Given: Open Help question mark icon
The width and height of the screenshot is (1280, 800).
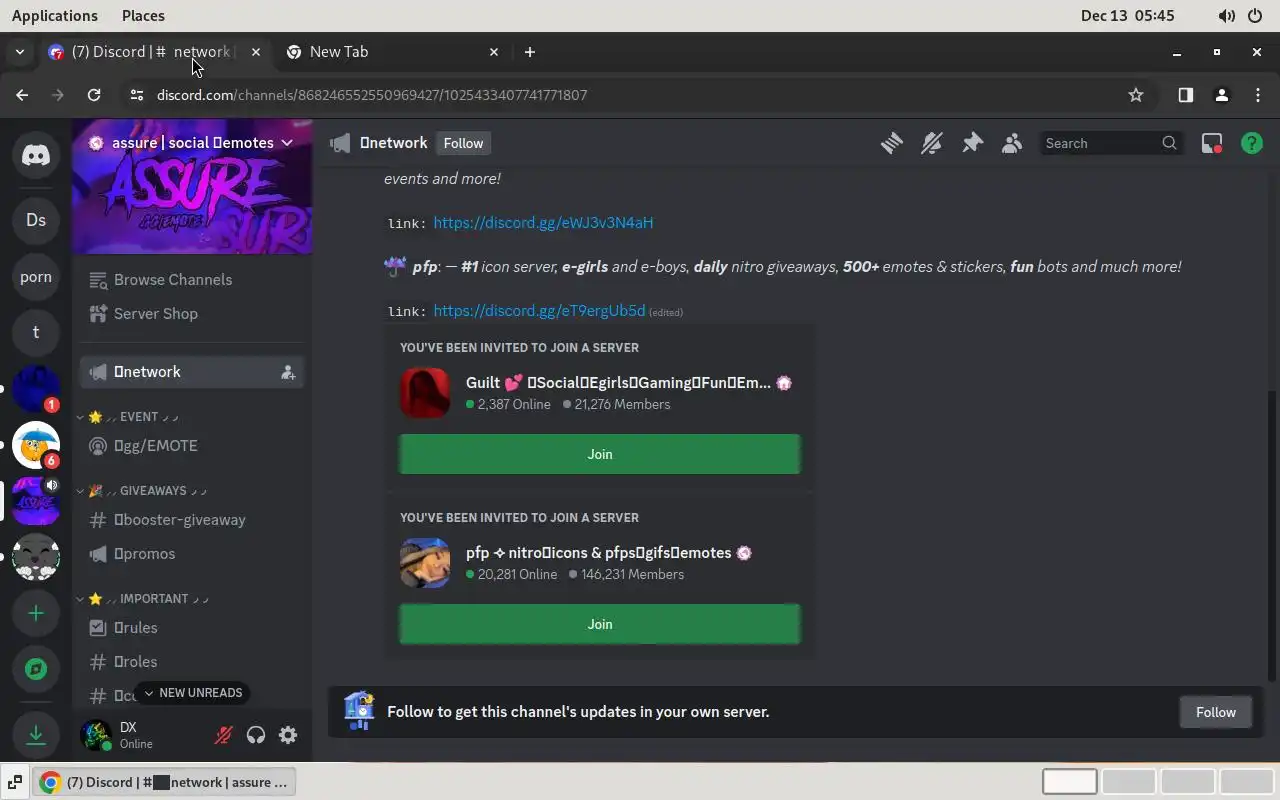Looking at the screenshot, I should click(x=1252, y=143).
